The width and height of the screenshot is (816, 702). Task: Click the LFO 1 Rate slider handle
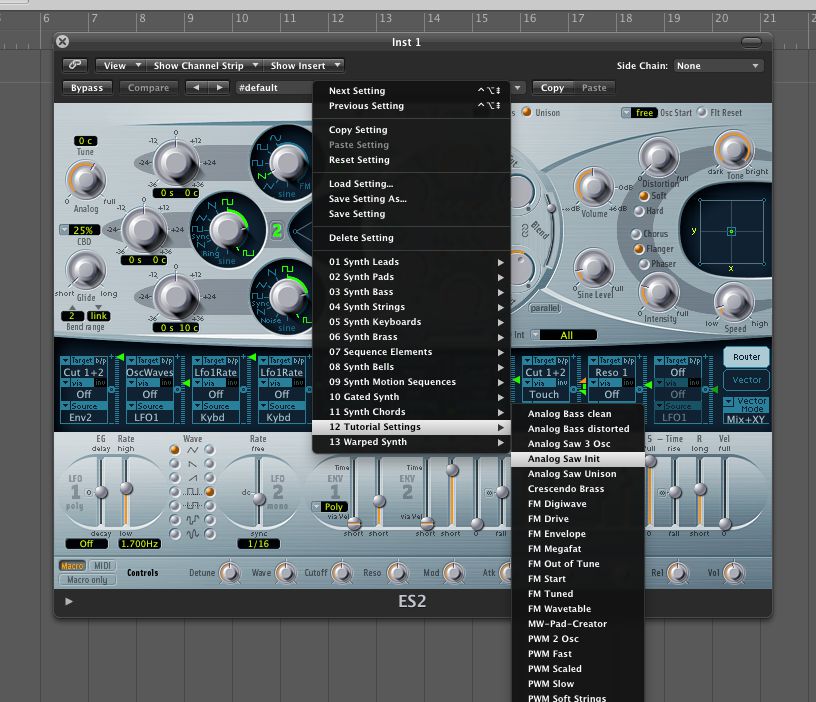pyautogui.click(x=126, y=488)
